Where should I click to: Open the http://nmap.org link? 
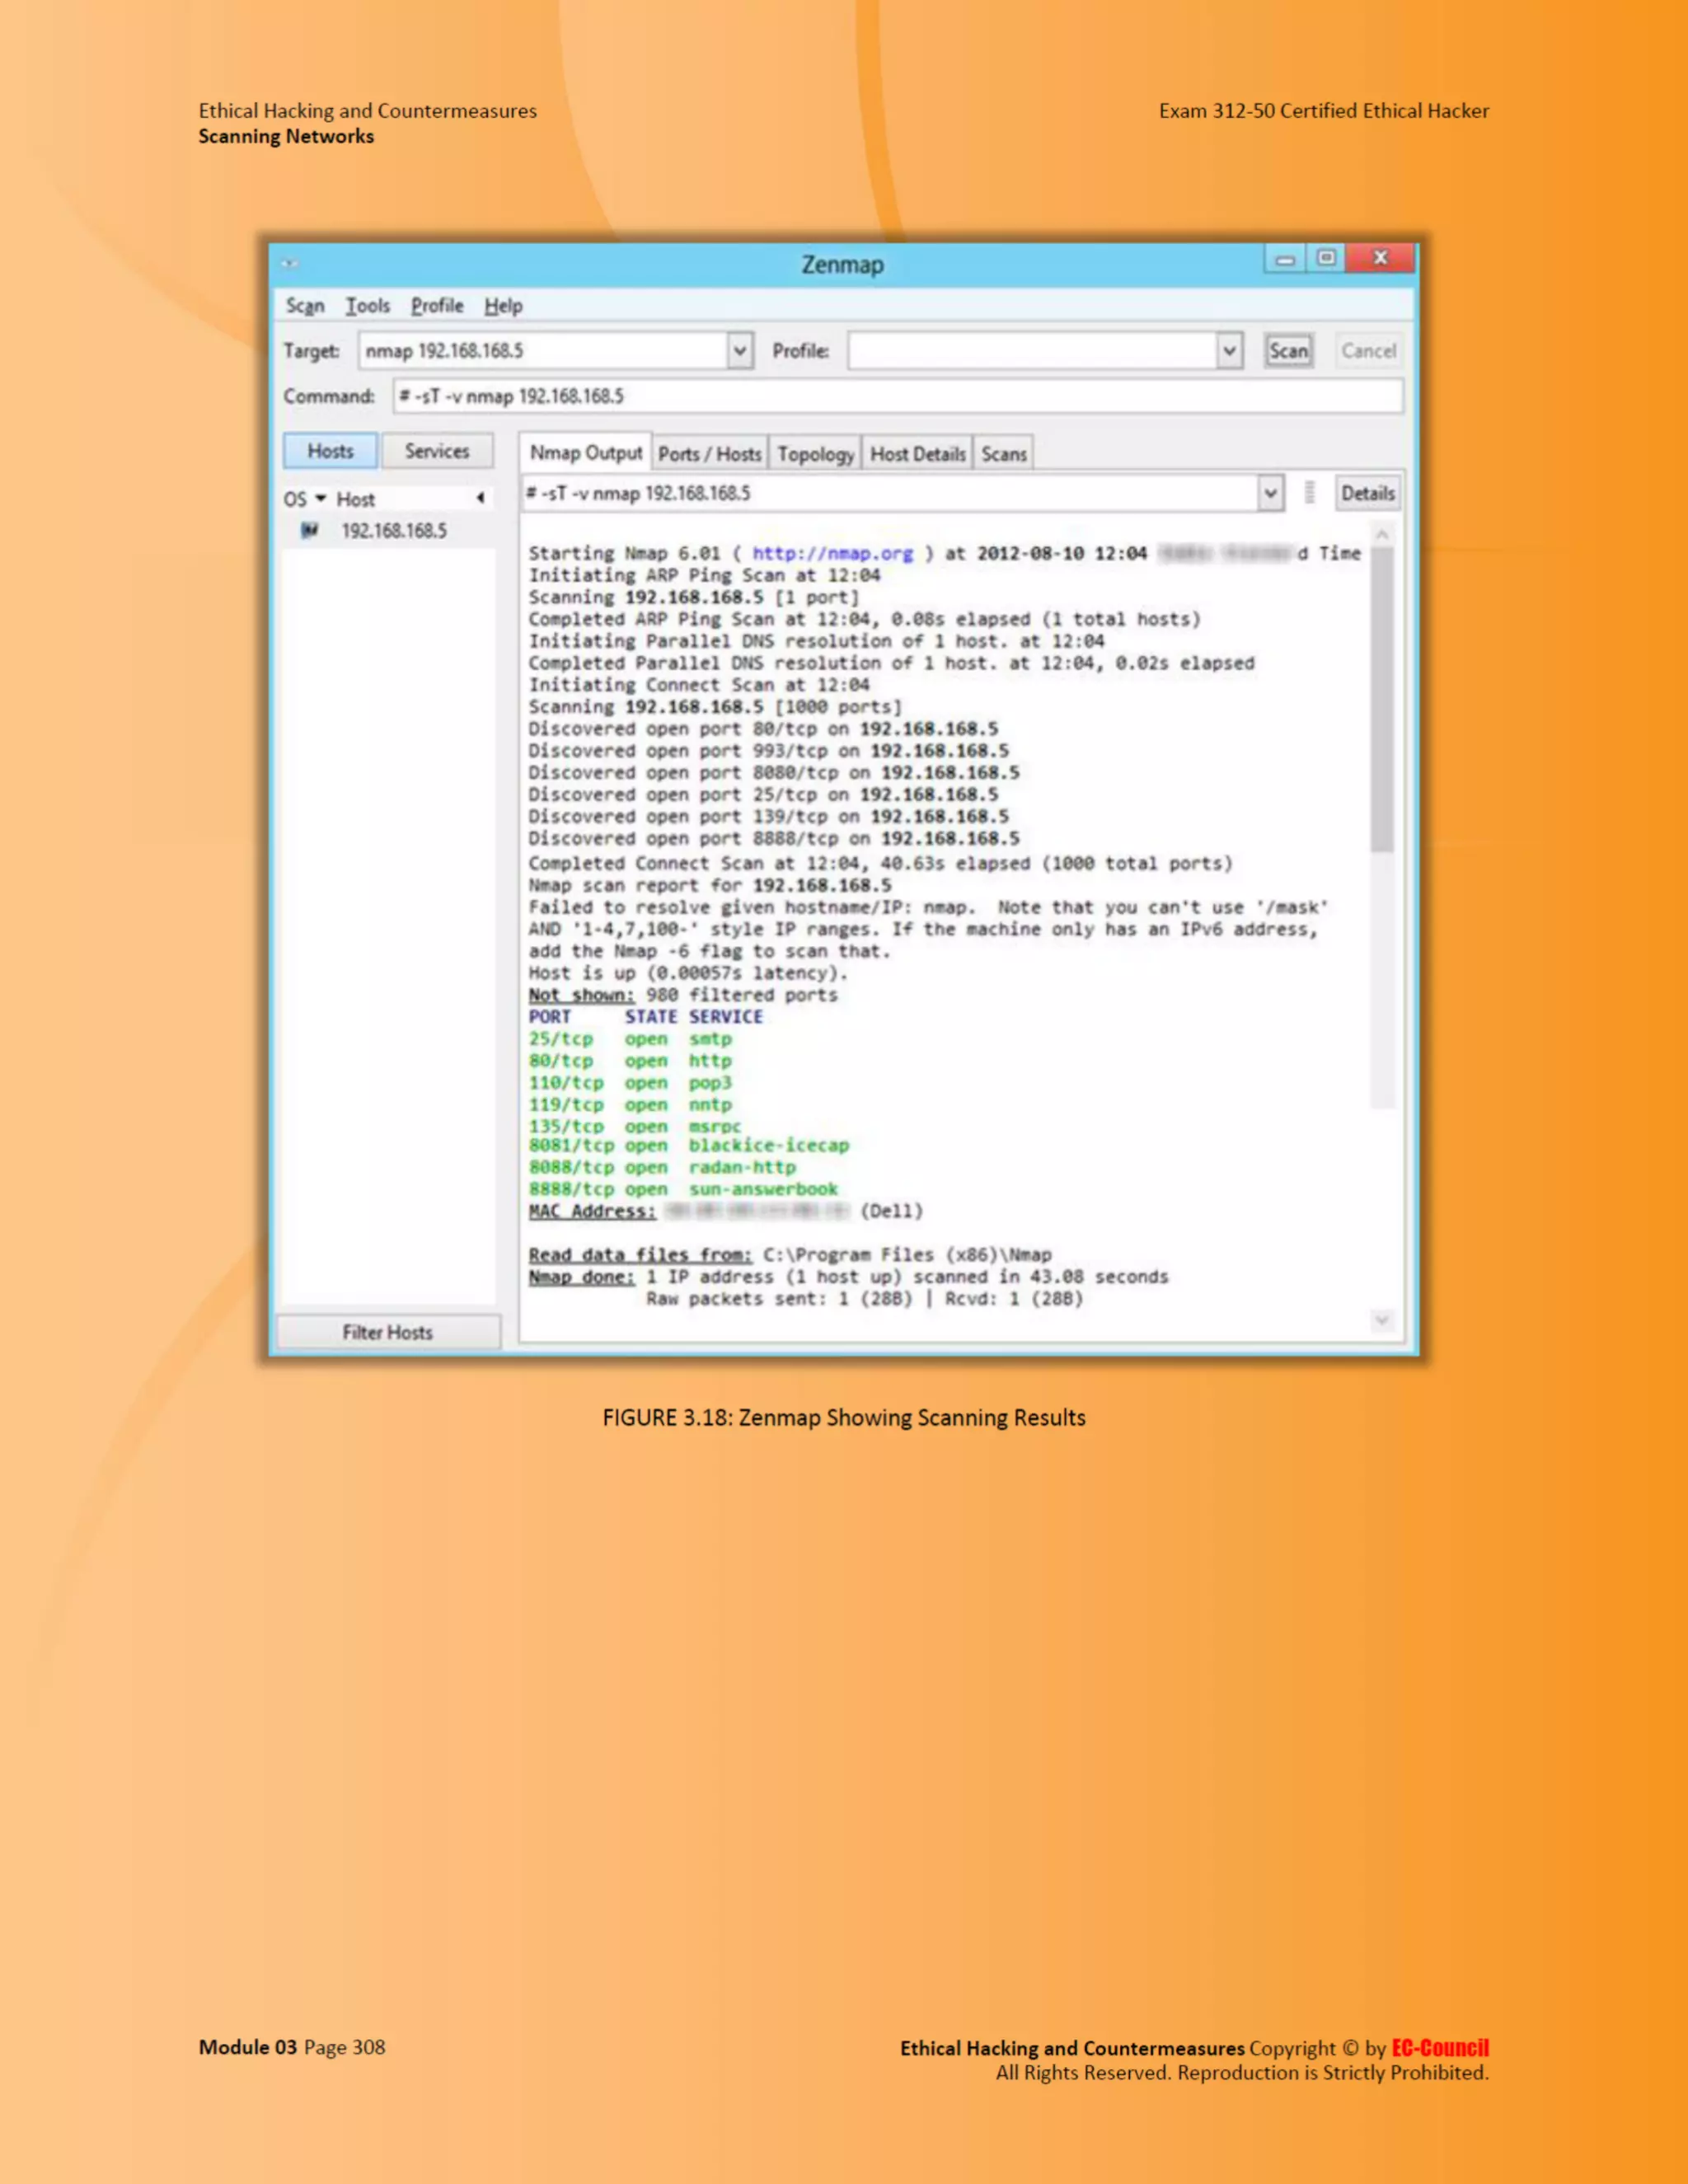(832, 553)
